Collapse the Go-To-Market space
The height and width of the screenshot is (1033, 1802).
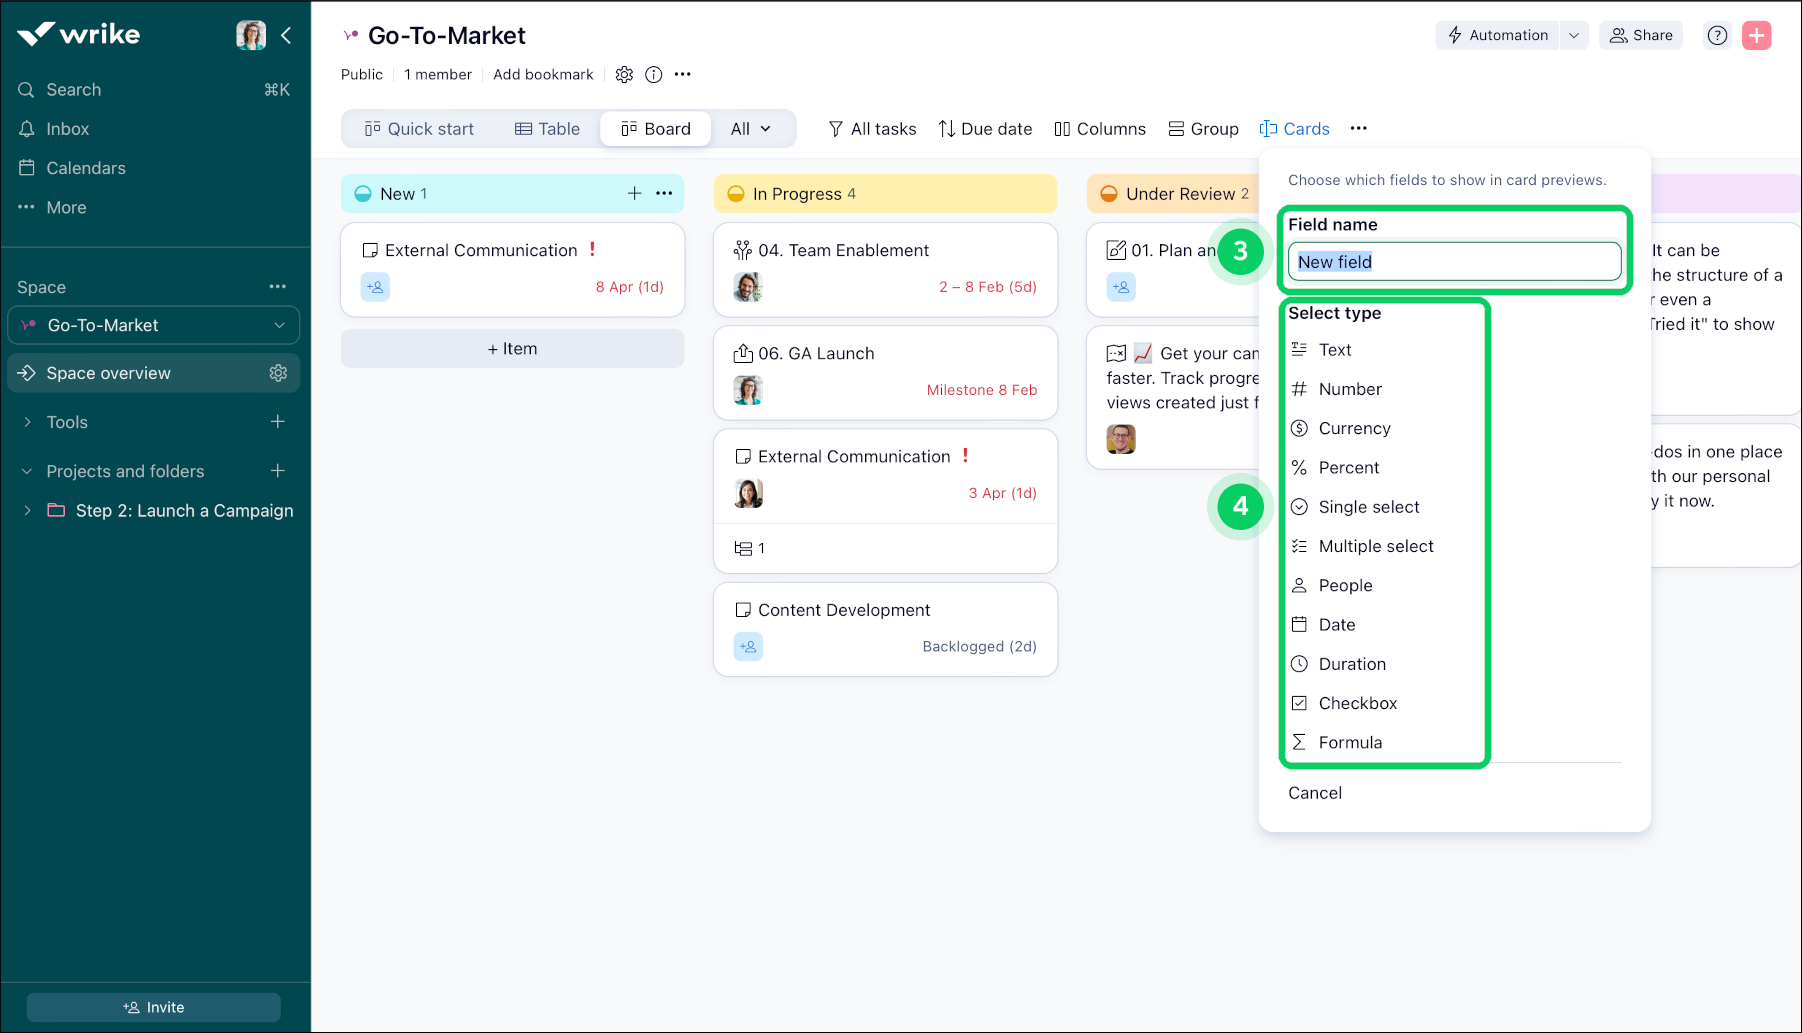point(280,325)
